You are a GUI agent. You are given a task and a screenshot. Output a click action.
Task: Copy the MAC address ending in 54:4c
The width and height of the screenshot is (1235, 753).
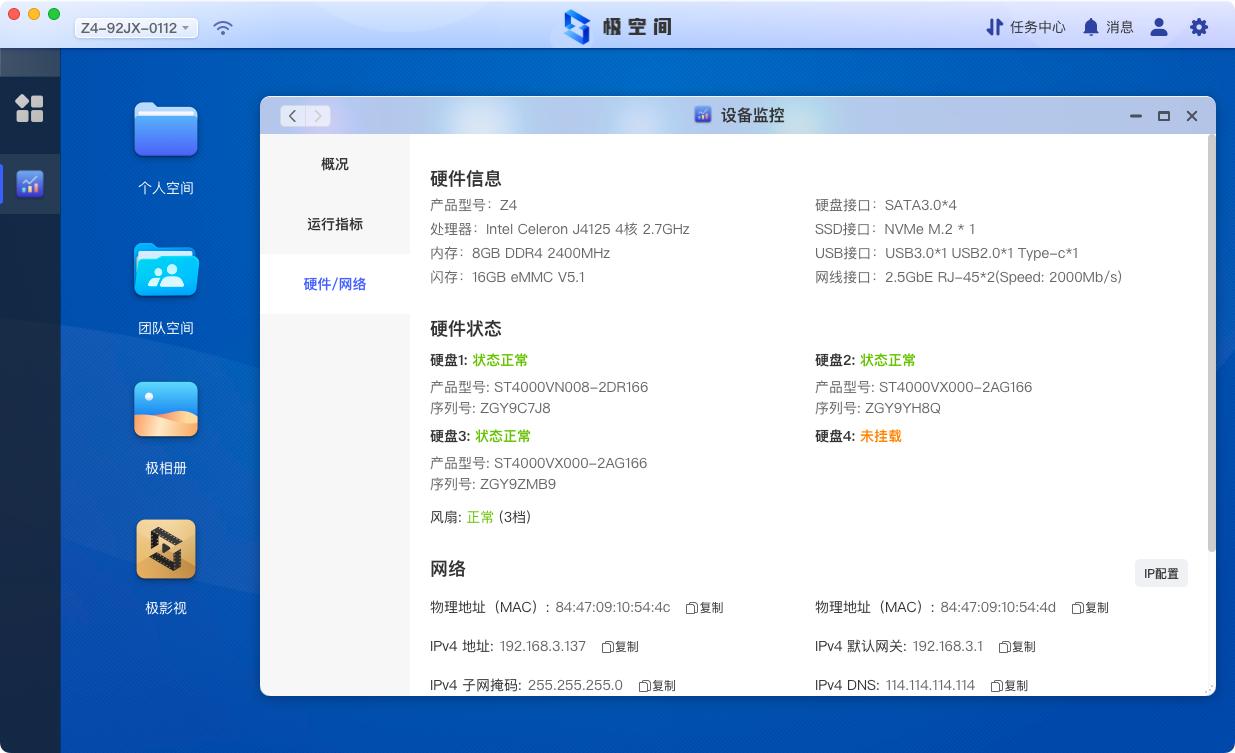click(704, 608)
